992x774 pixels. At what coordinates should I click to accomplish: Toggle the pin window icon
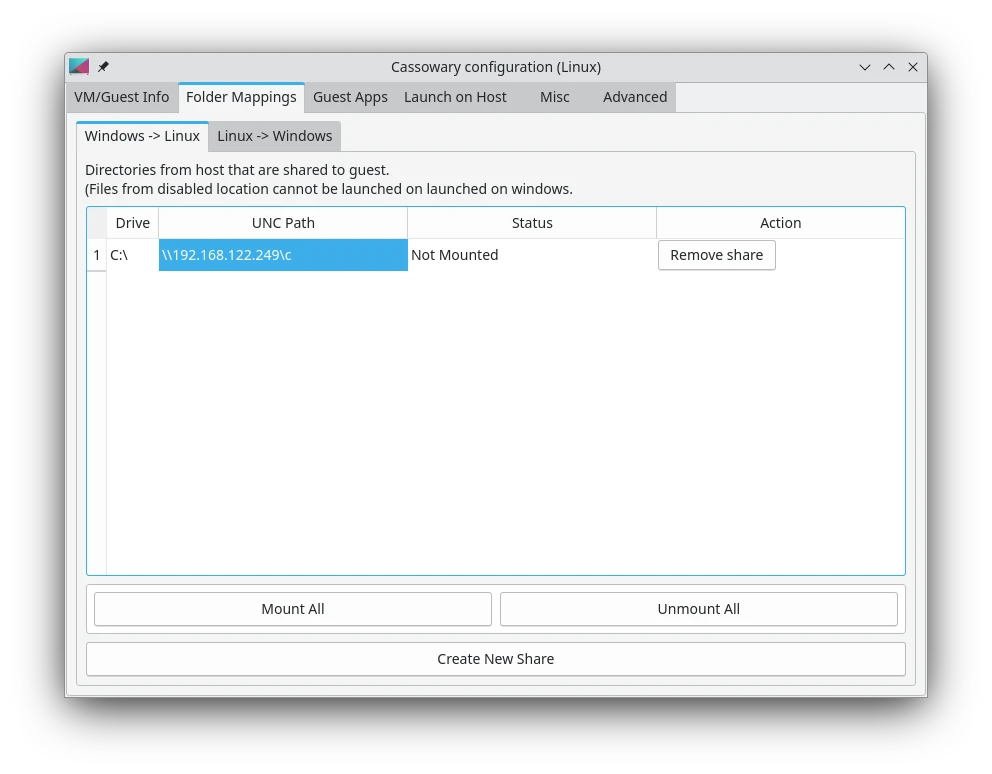103,67
